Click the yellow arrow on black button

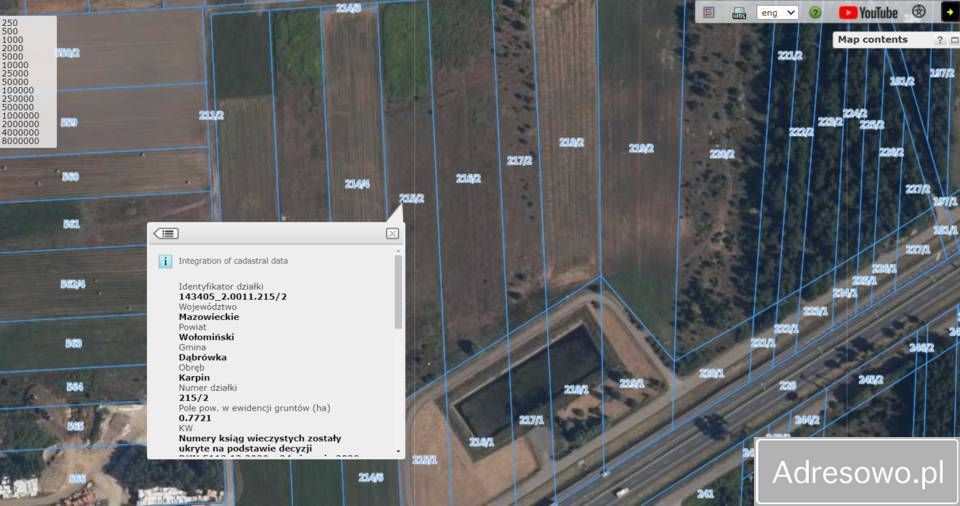[x=950, y=12]
